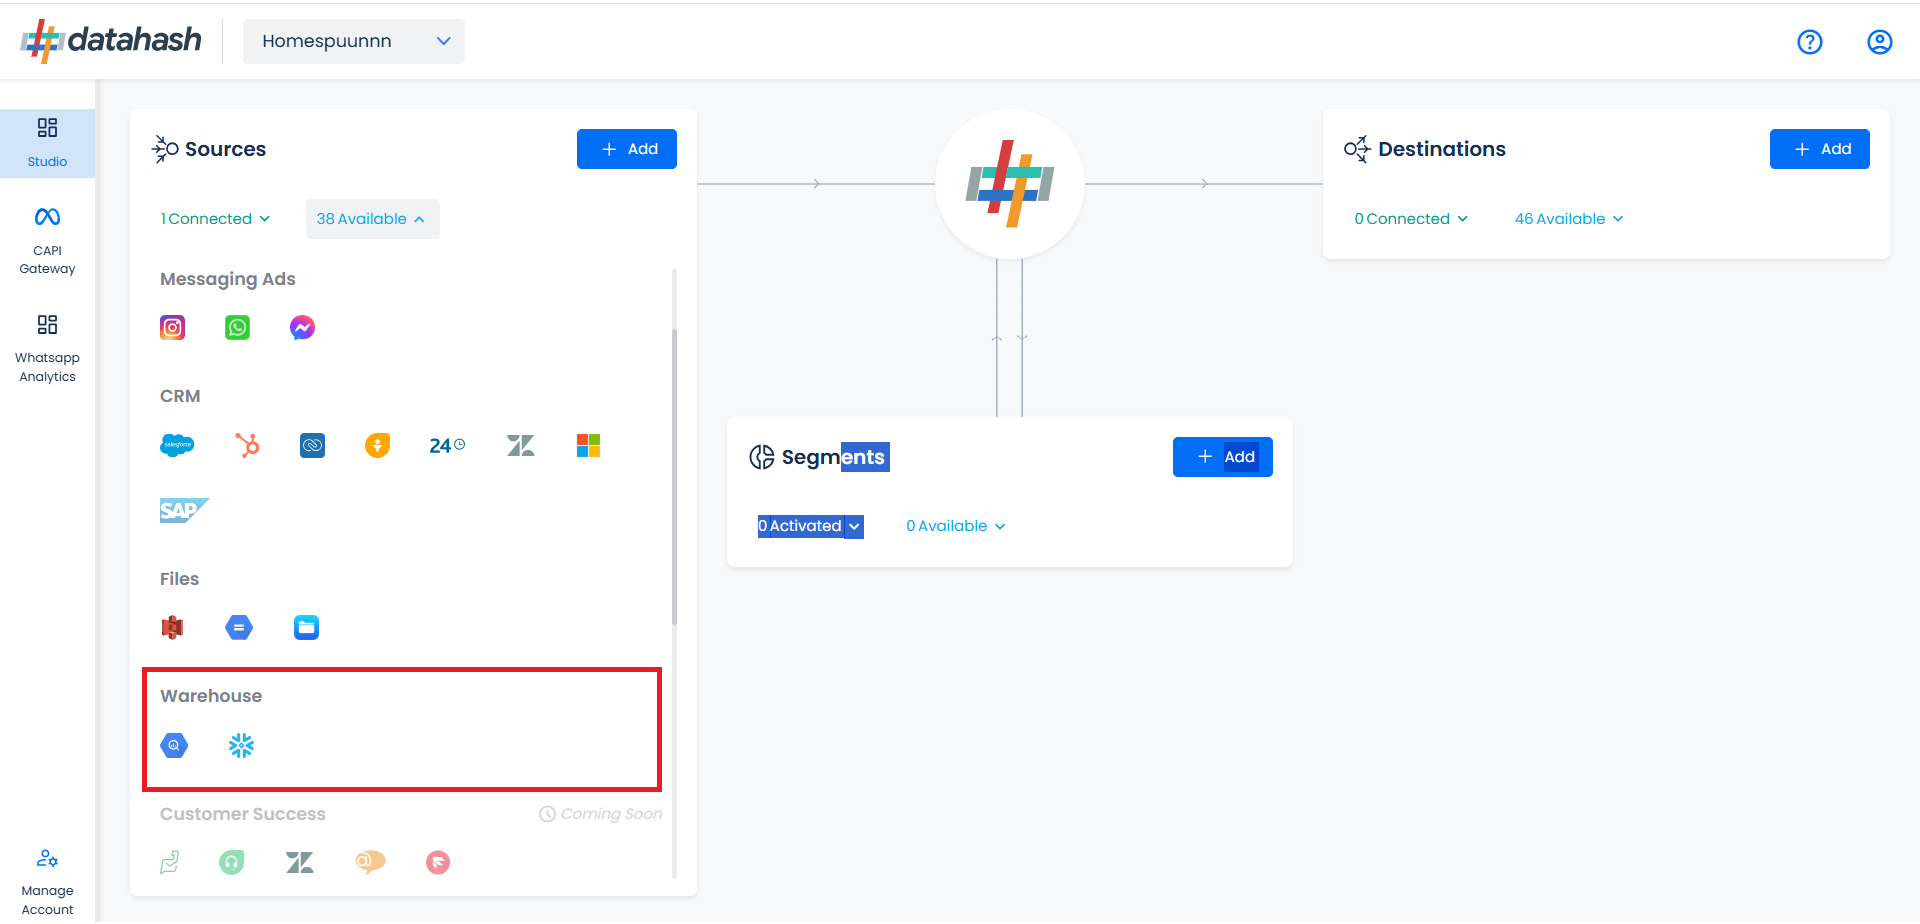Collapse the 38 Available sources list
The width and height of the screenshot is (1920, 924).
pos(372,219)
